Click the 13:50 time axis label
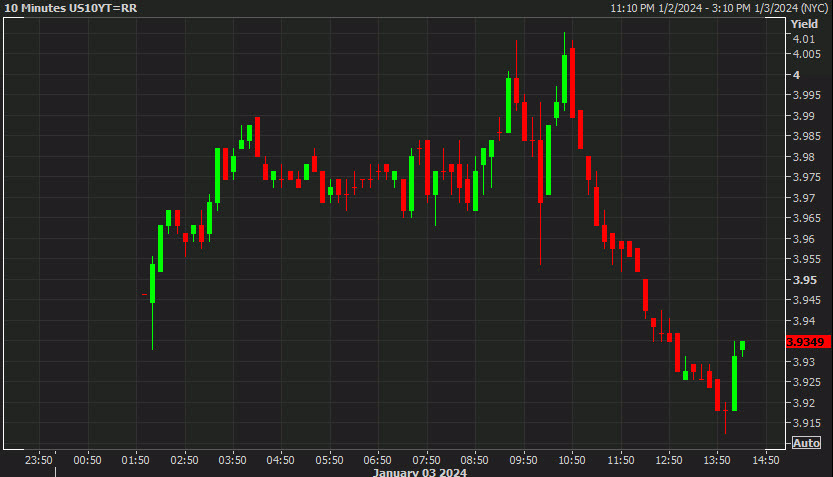Image resolution: width=833 pixels, height=477 pixels. (717, 460)
